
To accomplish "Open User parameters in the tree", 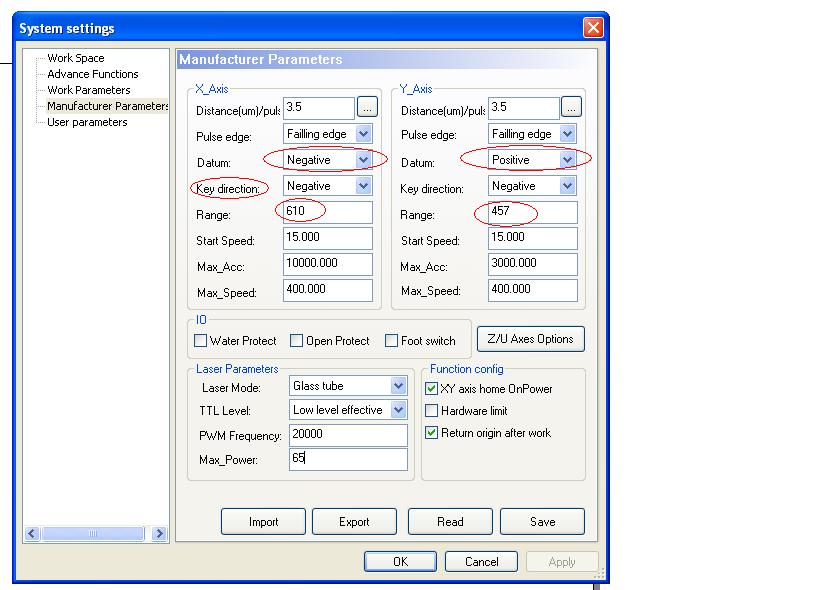I will click(x=87, y=122).
